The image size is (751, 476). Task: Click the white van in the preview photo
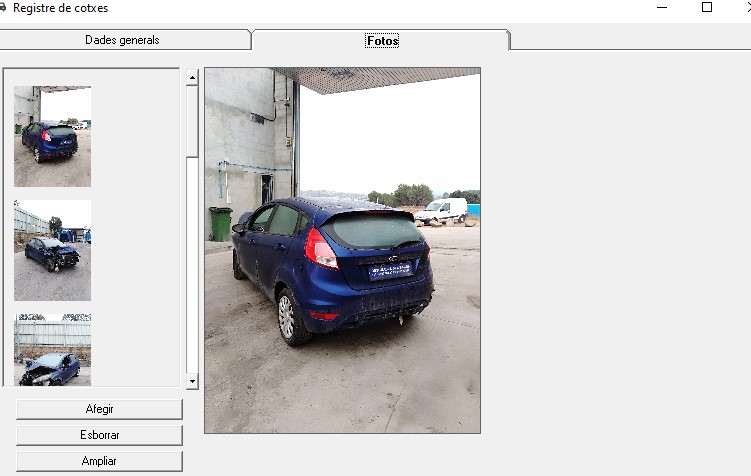tap(442, 210)
